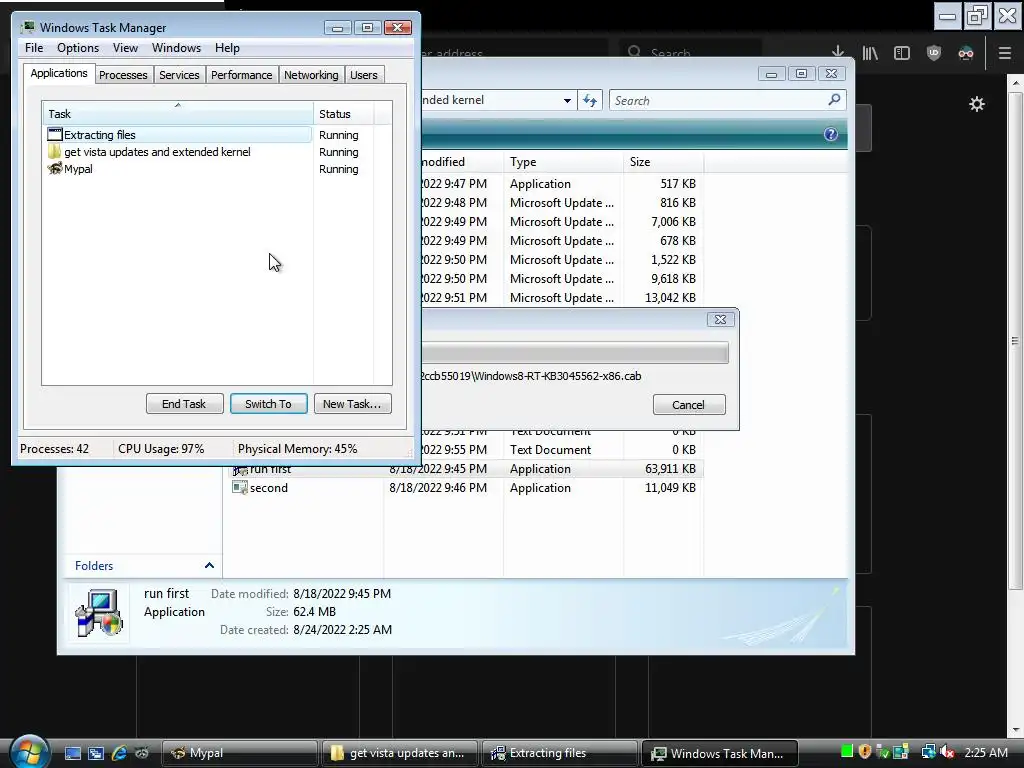Click Explorer Search input field
The height and width of the screenshot is (768, 1024).
(718, 101)
